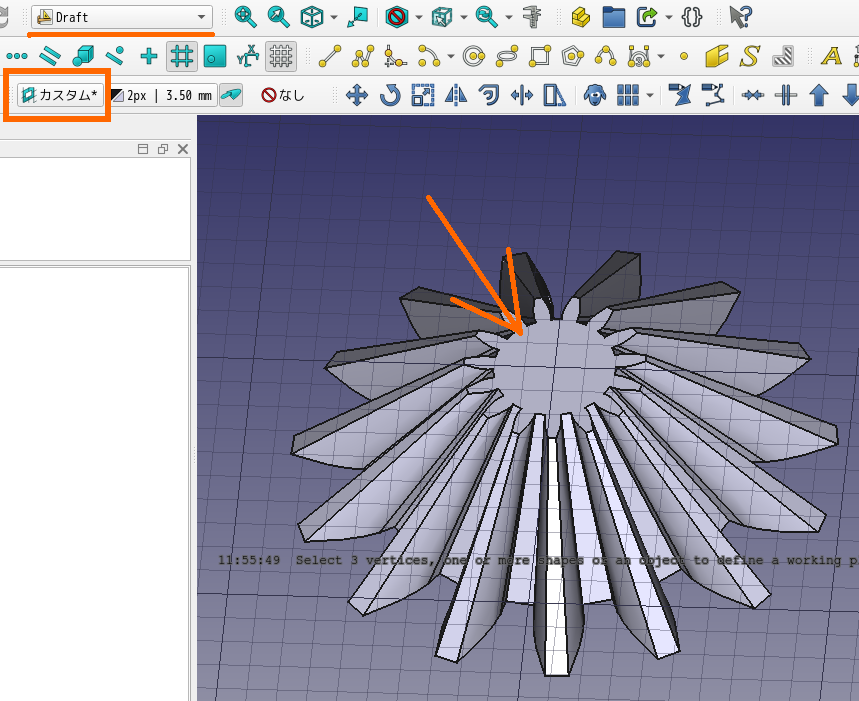Screen dimensions: 859x701
Task: Activate the Rotate tool
Action: [x=390, y=96]
